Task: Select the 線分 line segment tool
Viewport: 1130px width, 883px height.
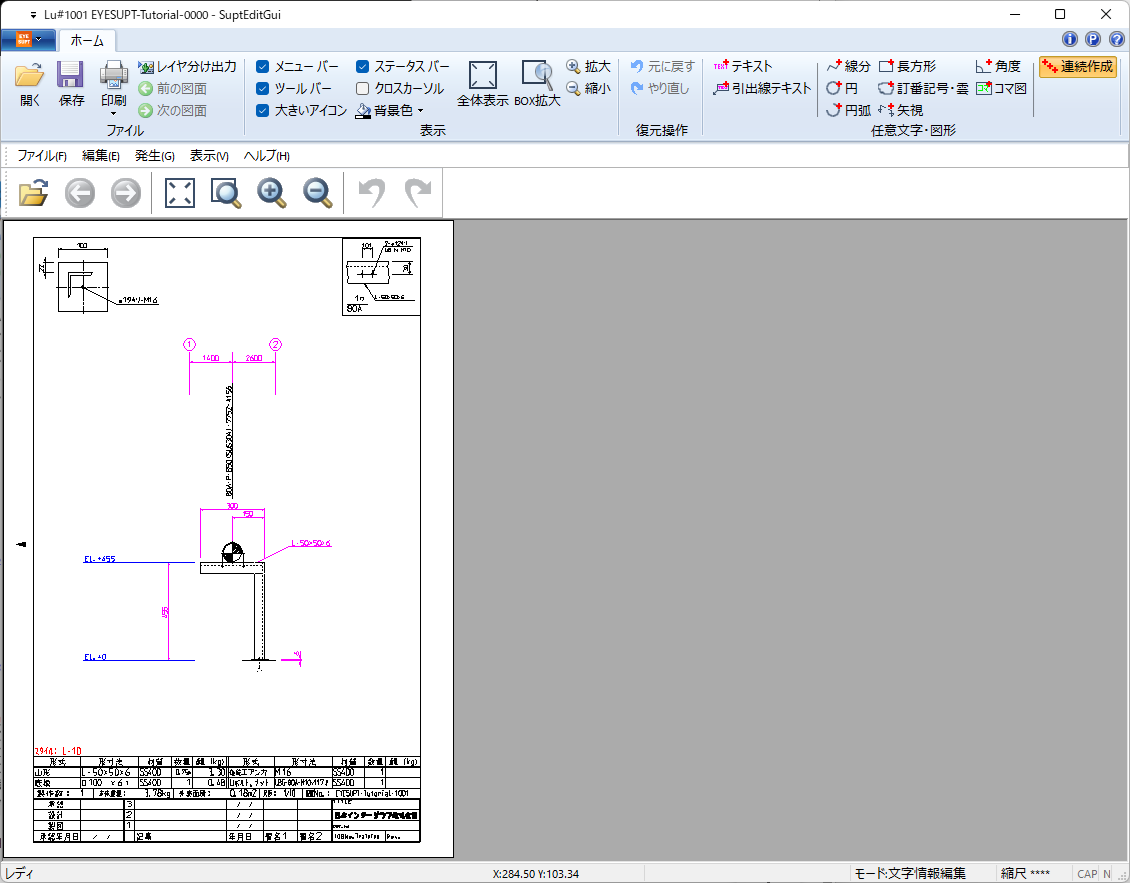Action: (848, 66)
